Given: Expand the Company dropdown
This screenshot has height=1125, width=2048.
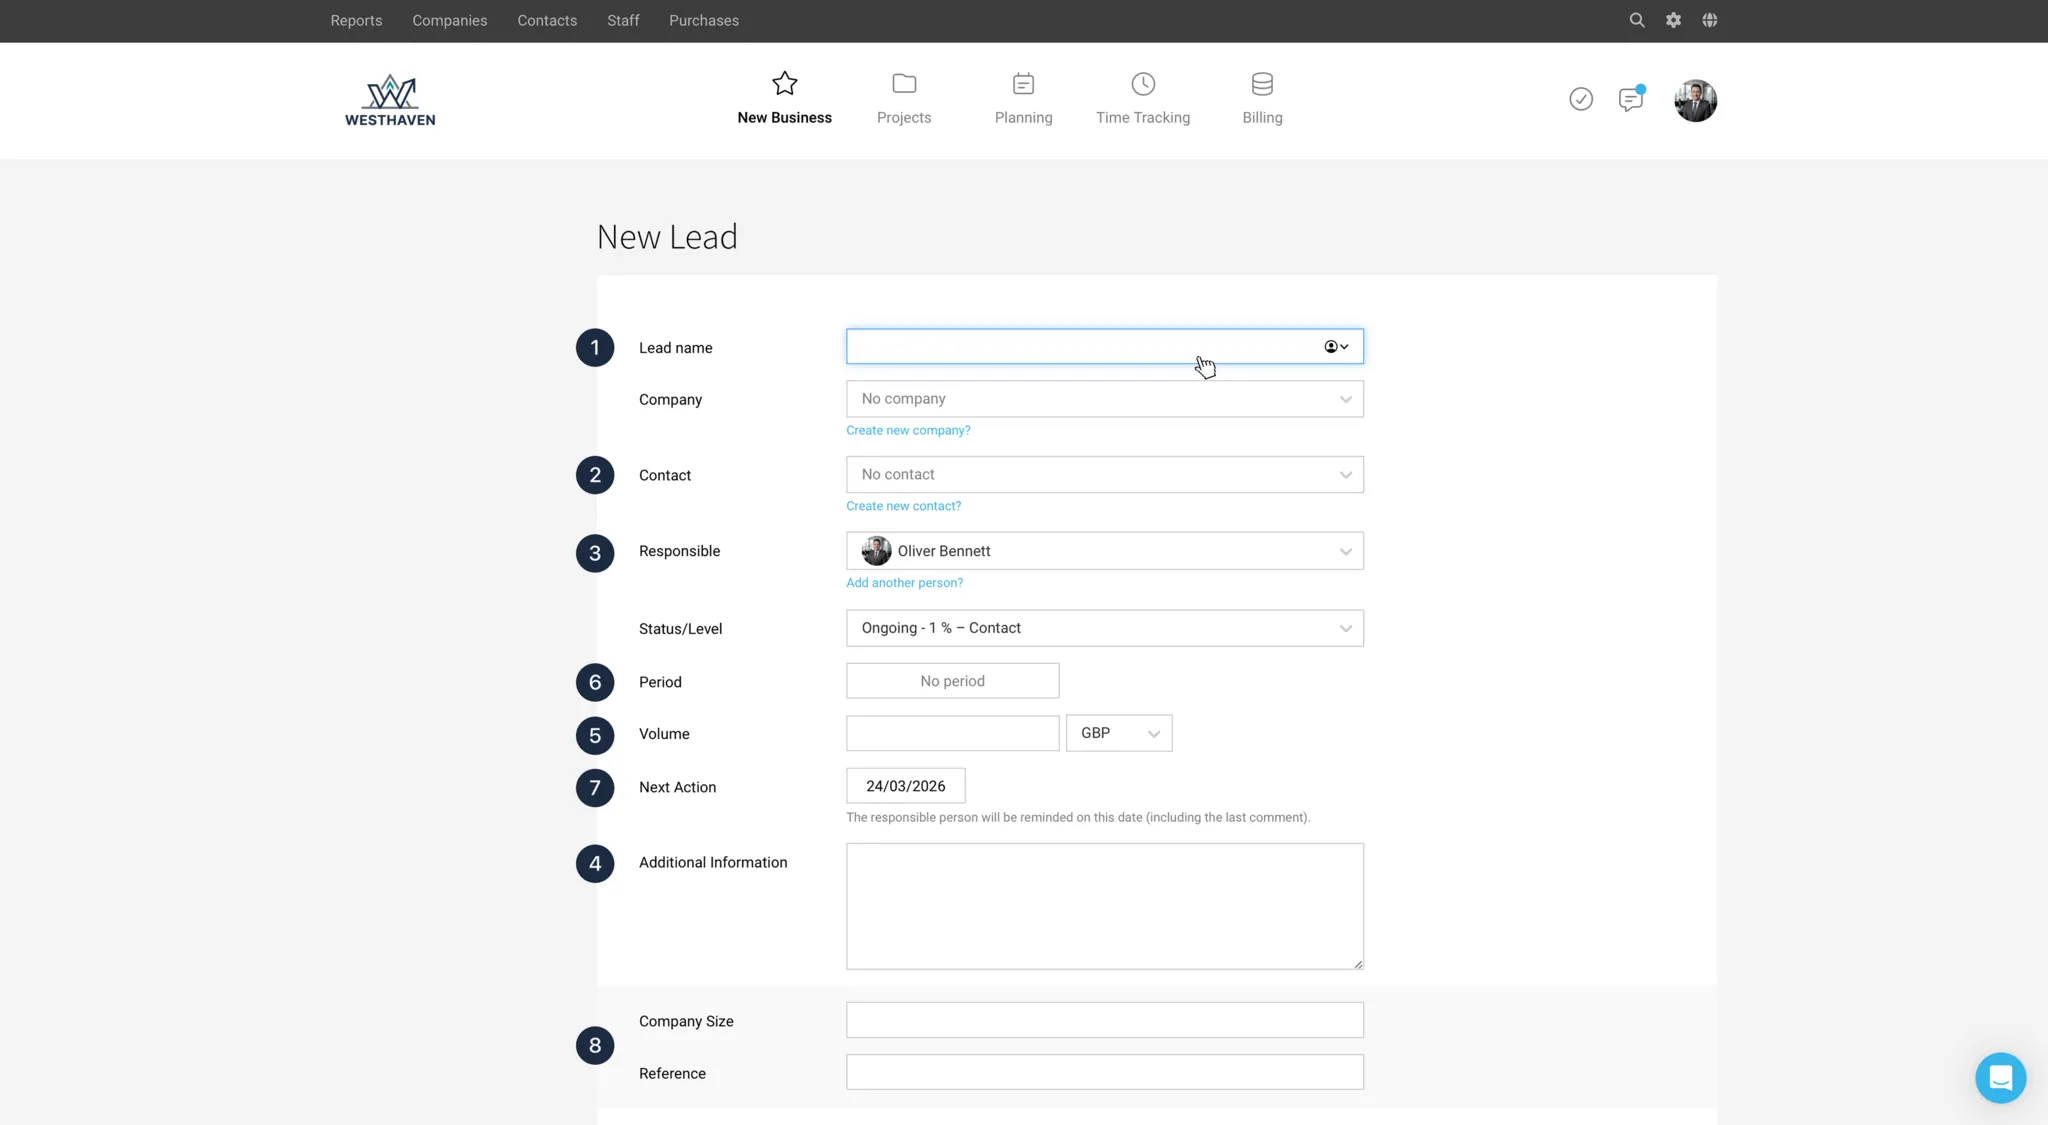Looking at the screenshot, I should point(1104,399).
